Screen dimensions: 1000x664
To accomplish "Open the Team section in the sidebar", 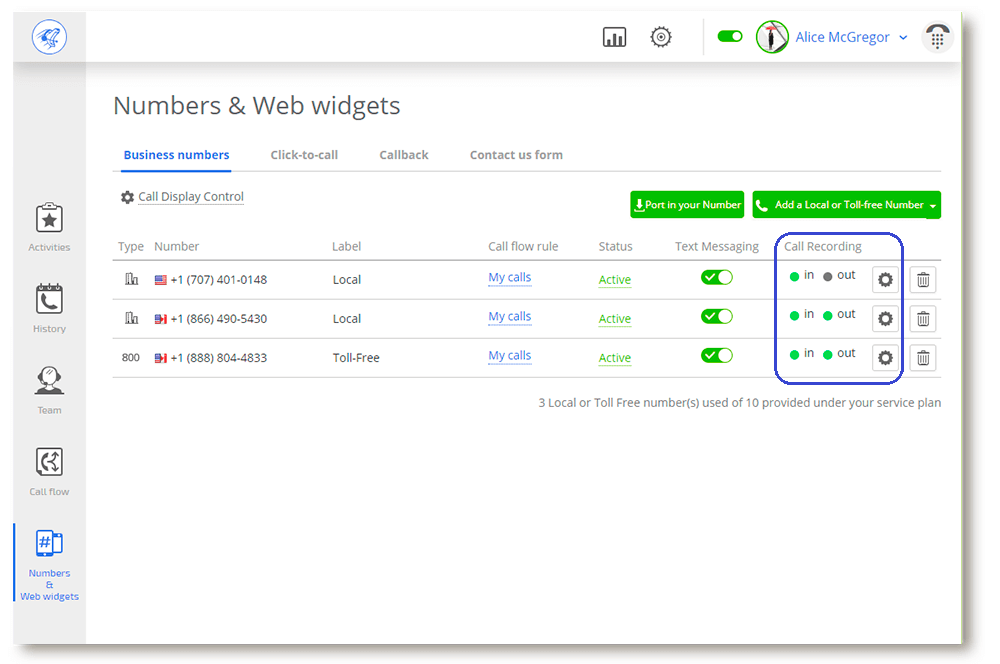I will click(x=49, y=390).
